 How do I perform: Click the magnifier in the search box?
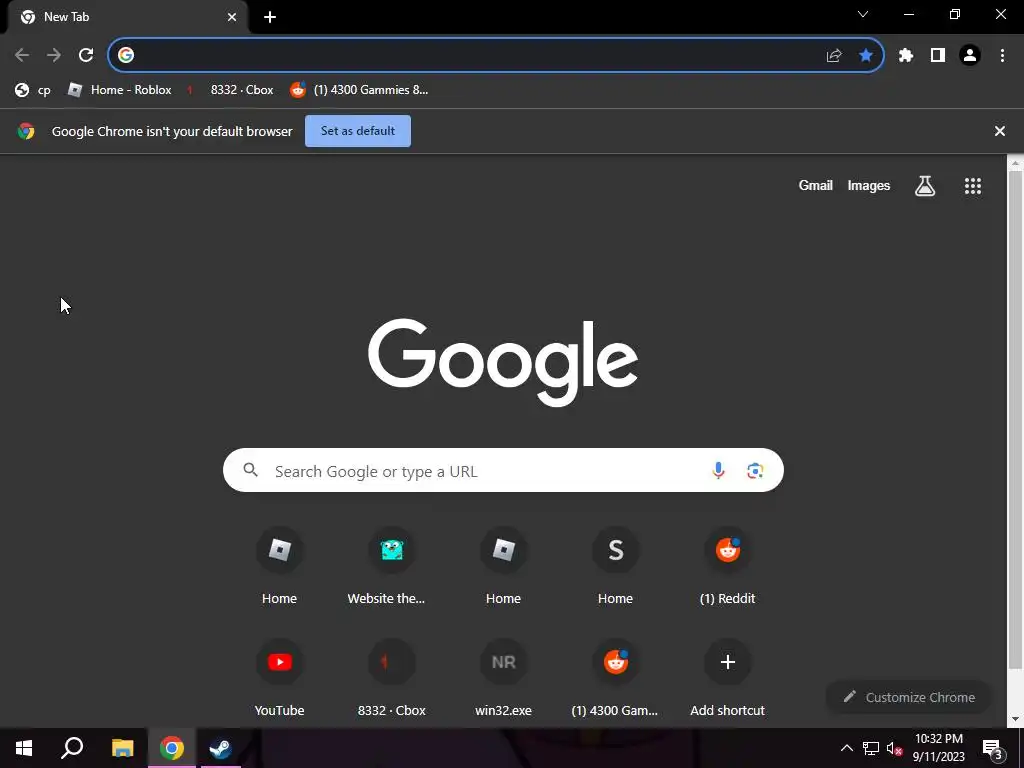point(251,470)
